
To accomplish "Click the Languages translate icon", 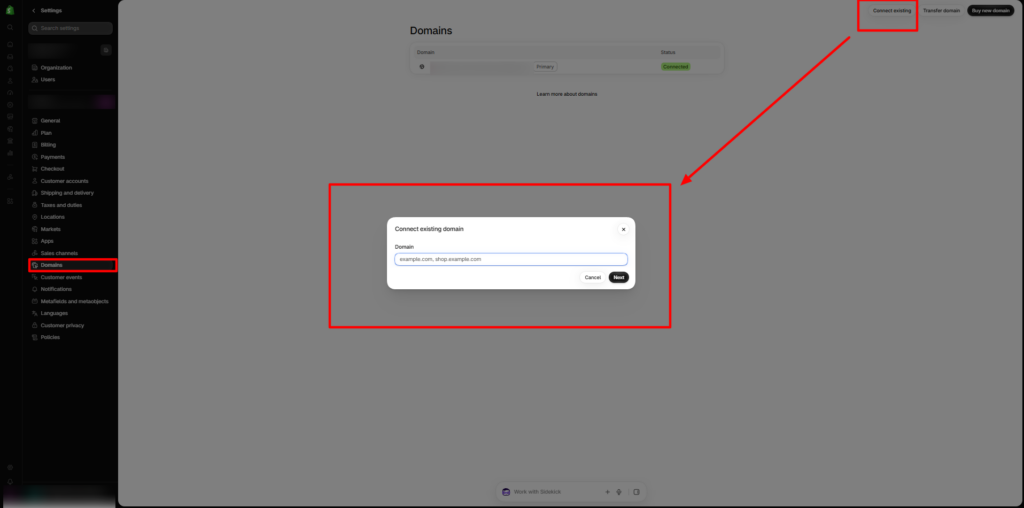I will (x=35, y=313).
